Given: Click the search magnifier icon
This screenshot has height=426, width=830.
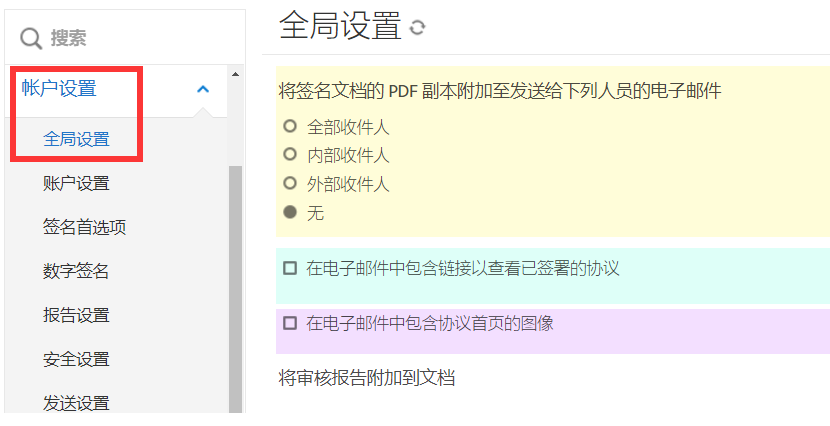Looking at the screenshot, I should [x=31, y=38].
